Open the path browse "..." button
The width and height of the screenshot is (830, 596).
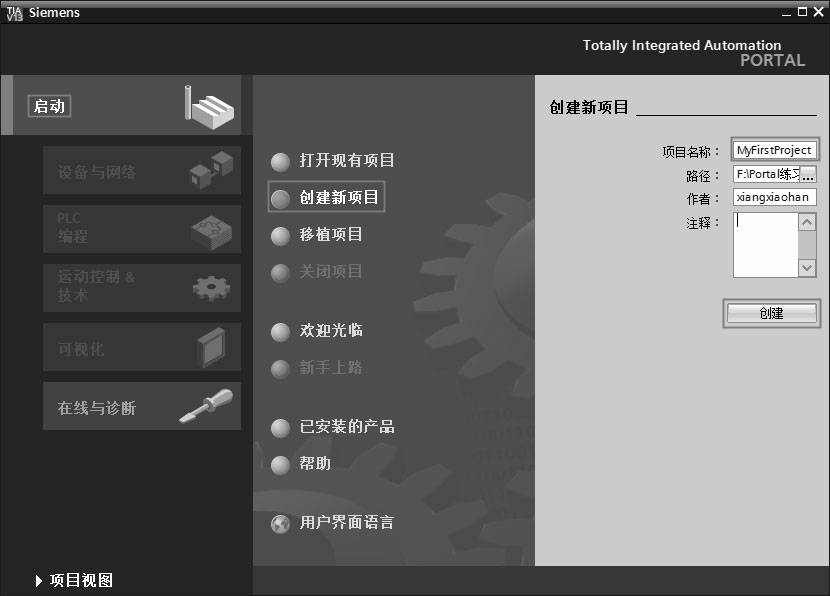(x=808, y=174)
